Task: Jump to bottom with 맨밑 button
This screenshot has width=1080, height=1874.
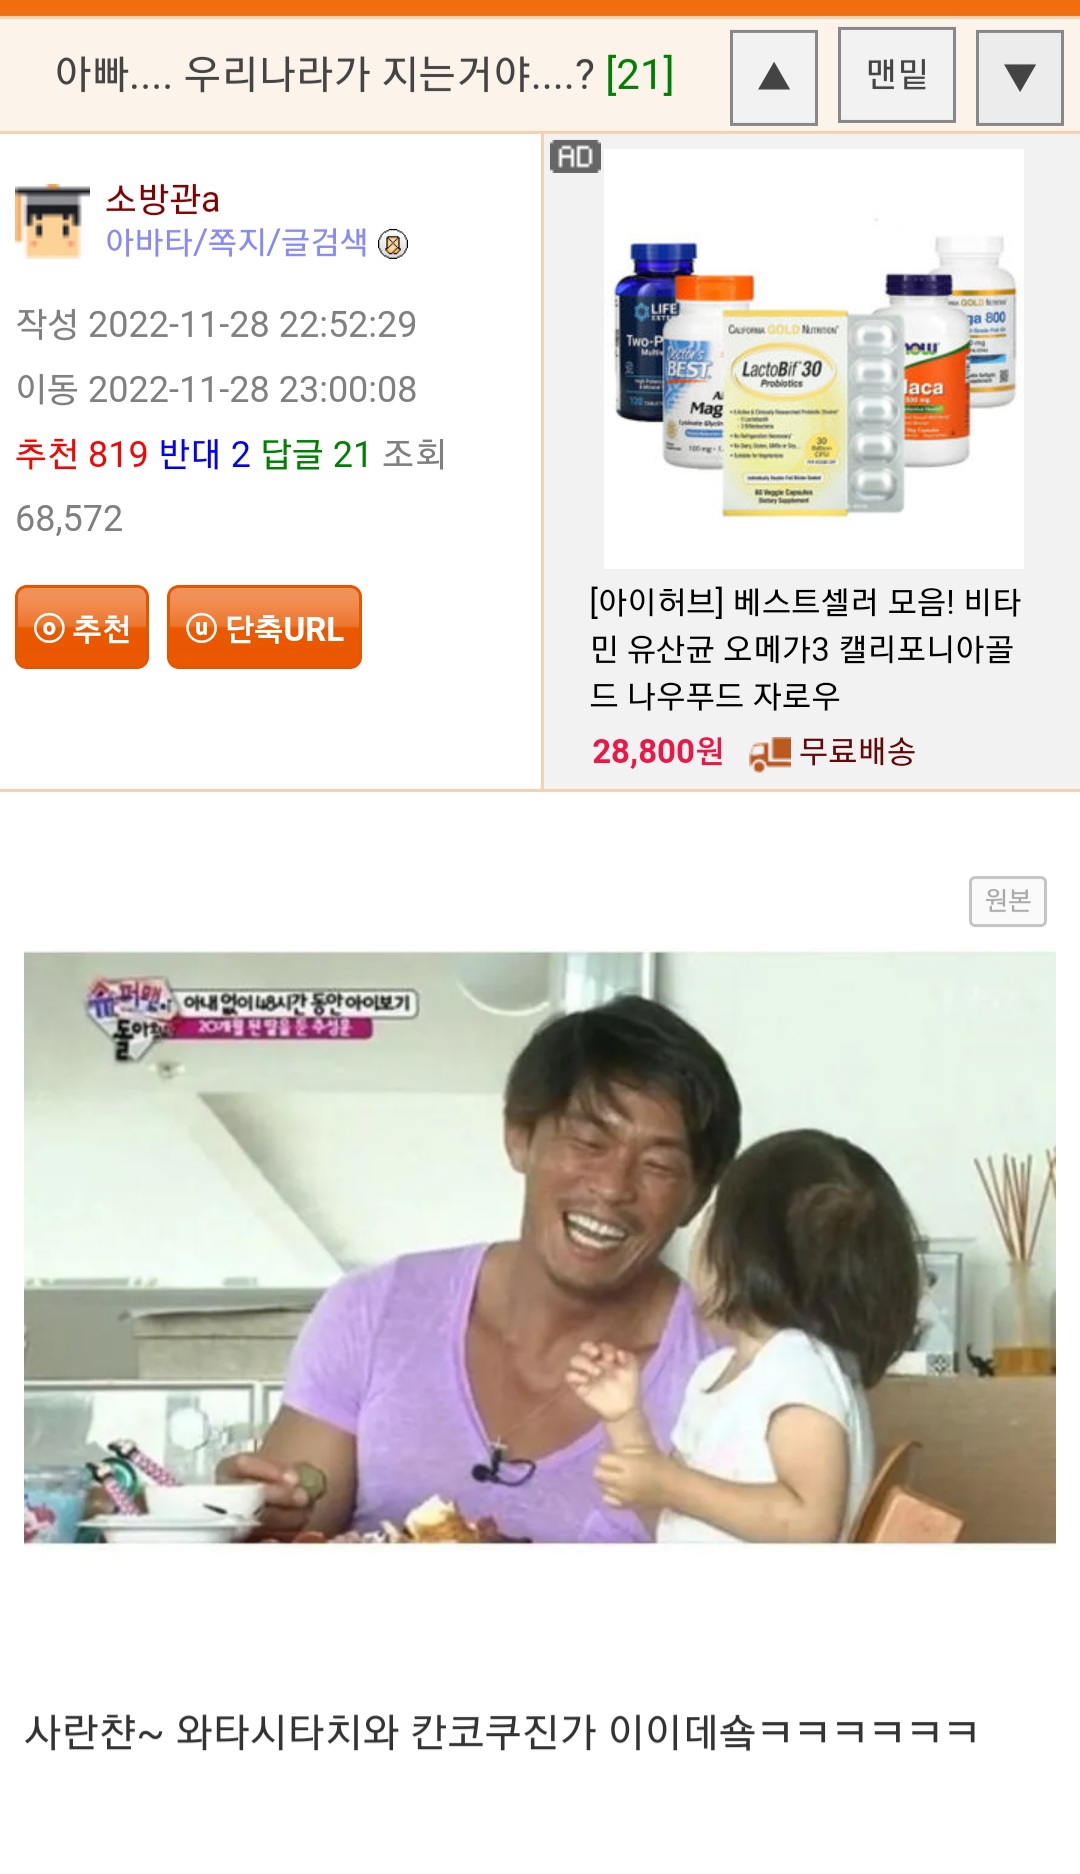Action: pos(896,75)
